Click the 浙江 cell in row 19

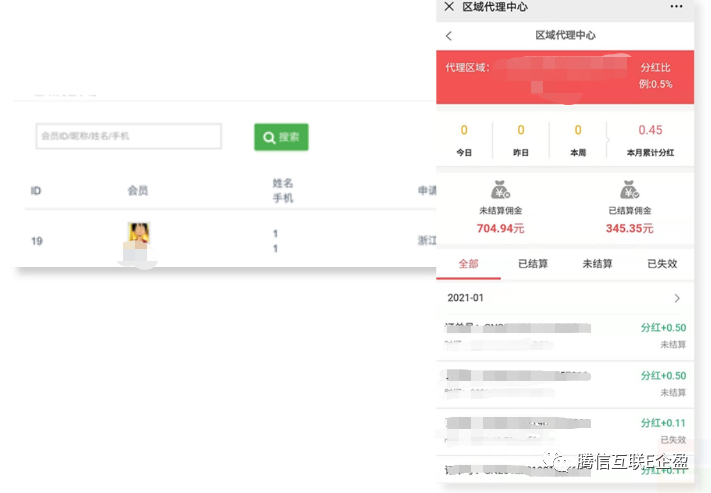point(427,241)
